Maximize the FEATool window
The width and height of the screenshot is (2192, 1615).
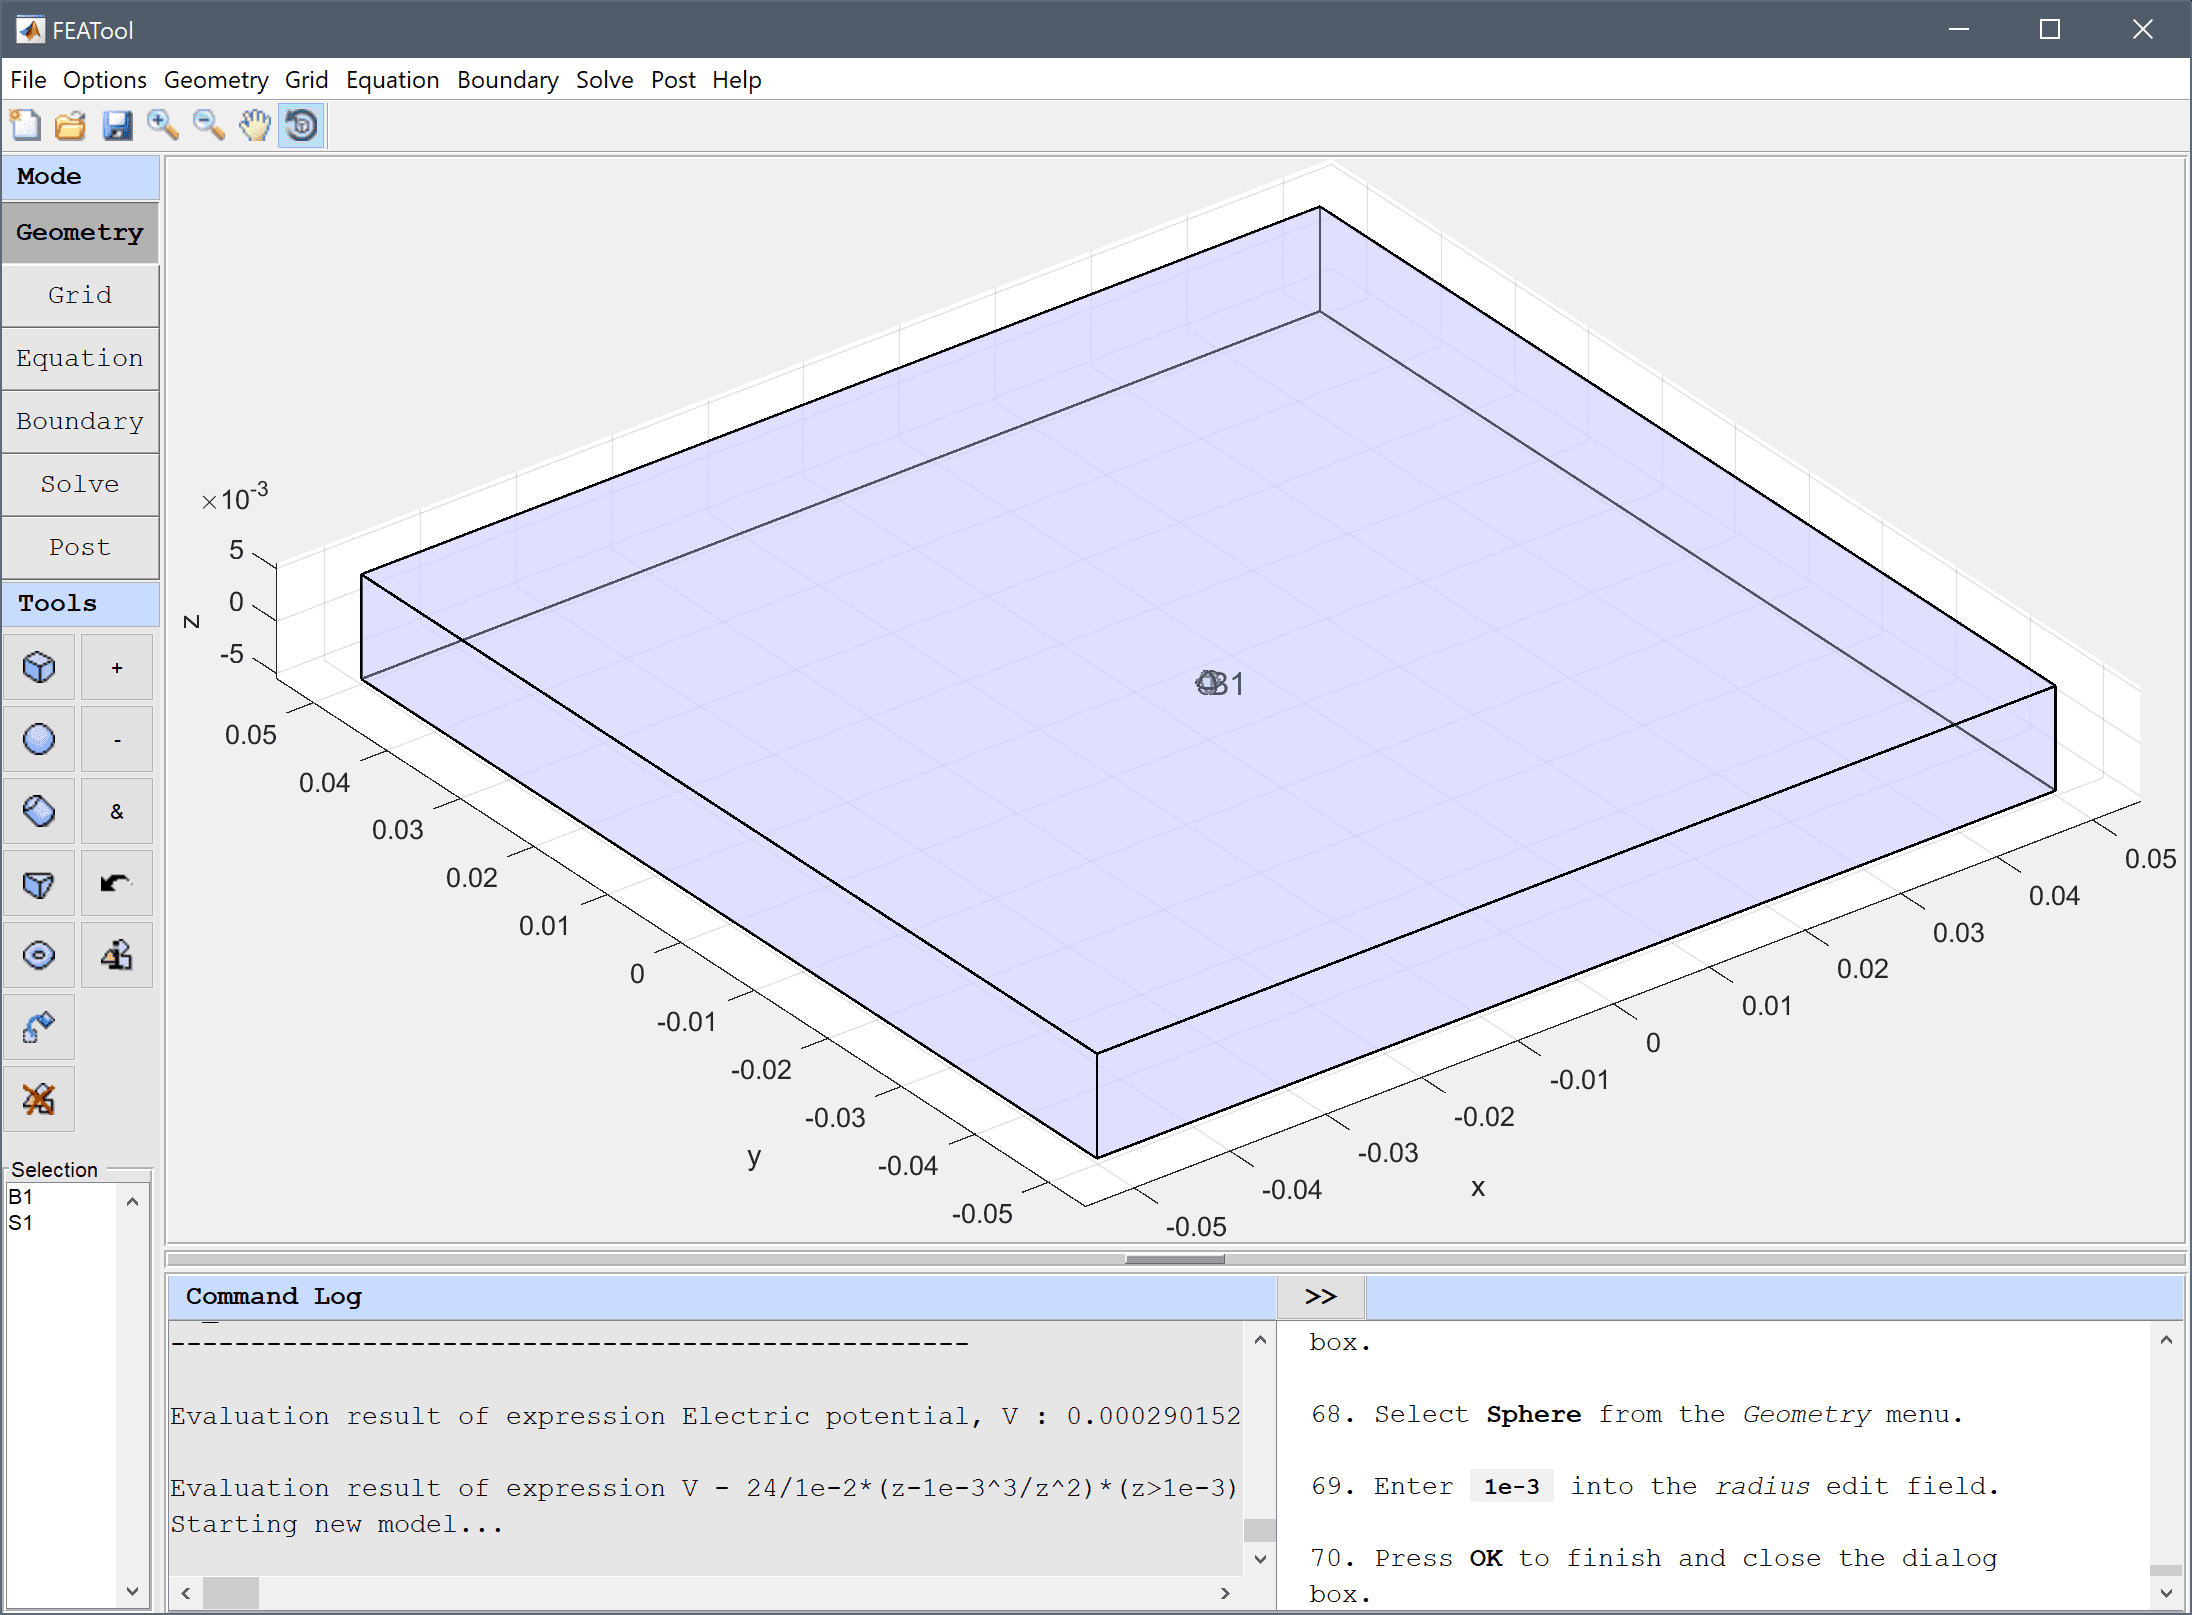pyautogui.click(x=2050, y=30)
